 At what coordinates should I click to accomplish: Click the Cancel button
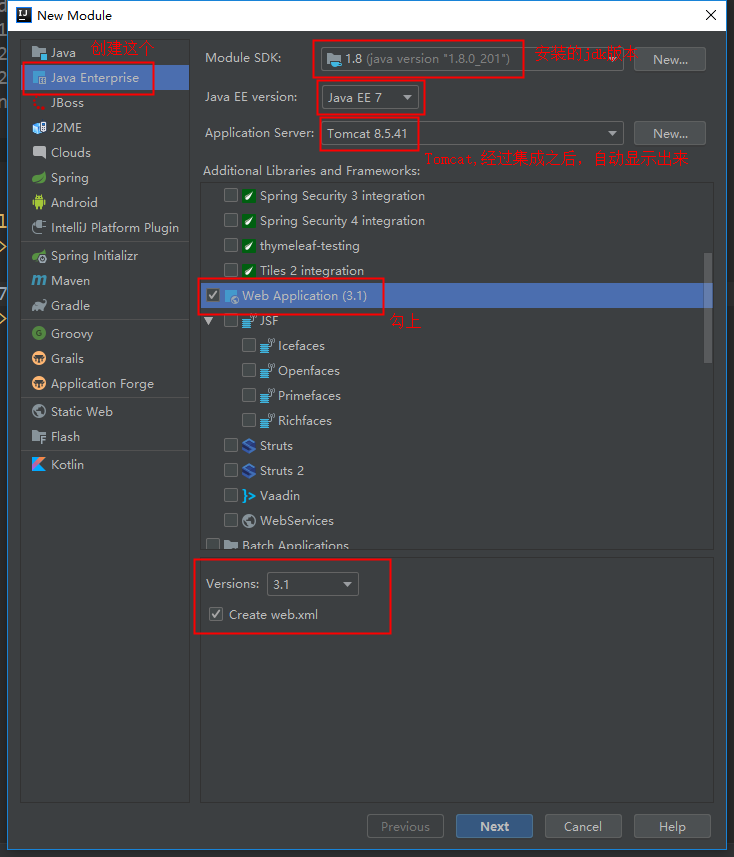pyautogui.click(x=583, y=826)
